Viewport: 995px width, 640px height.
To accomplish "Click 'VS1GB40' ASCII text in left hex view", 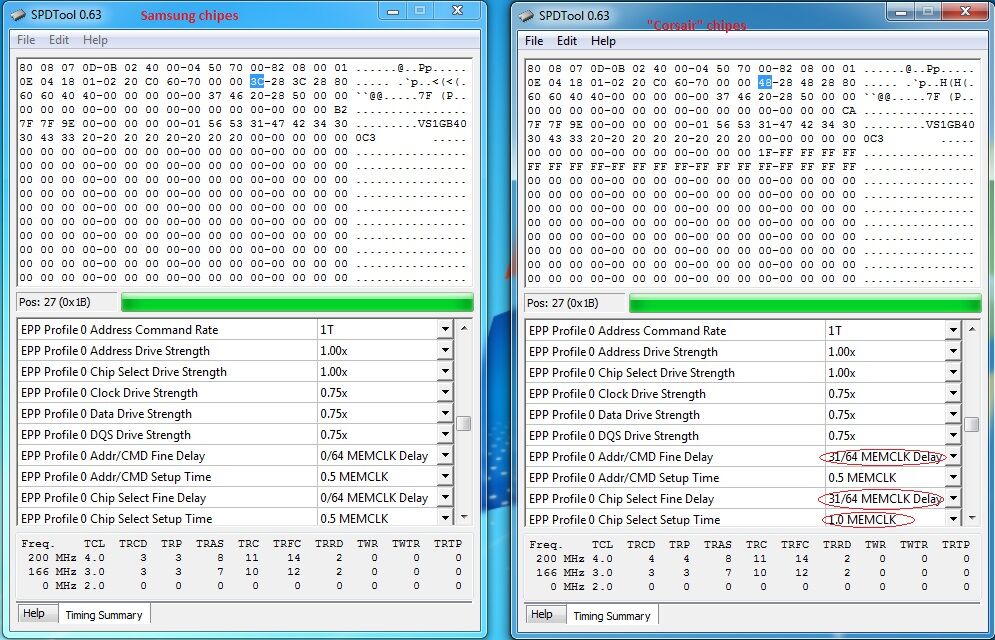I will [442, 124].
